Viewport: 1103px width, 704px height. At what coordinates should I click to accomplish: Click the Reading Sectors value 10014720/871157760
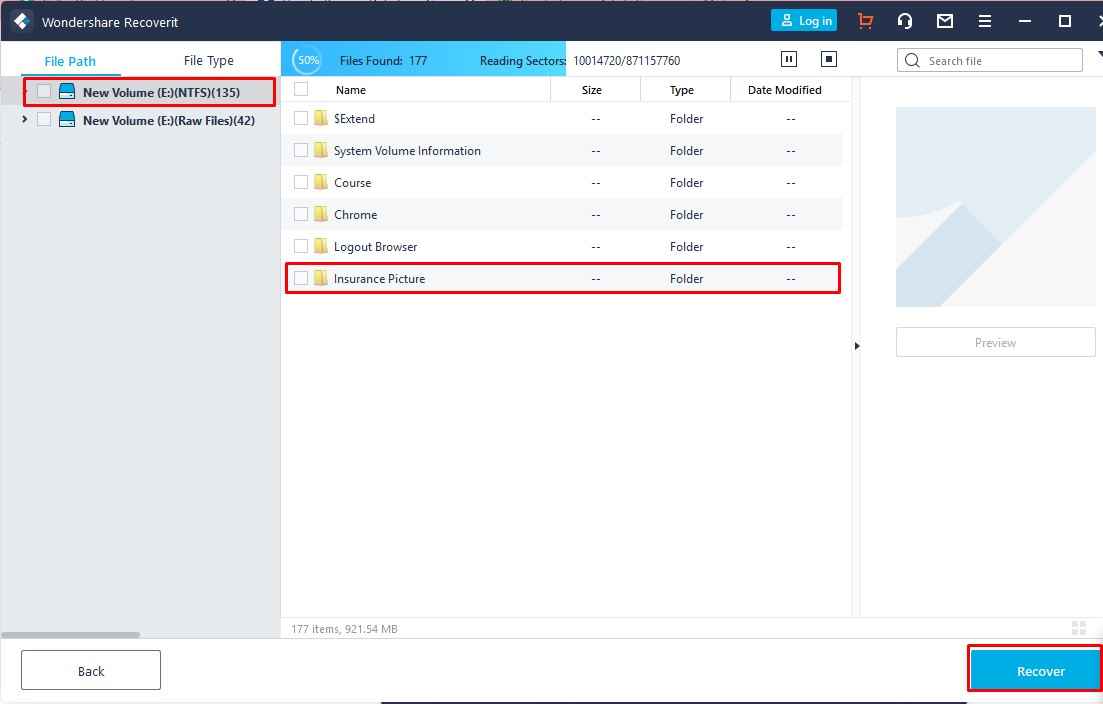(627, 60)
